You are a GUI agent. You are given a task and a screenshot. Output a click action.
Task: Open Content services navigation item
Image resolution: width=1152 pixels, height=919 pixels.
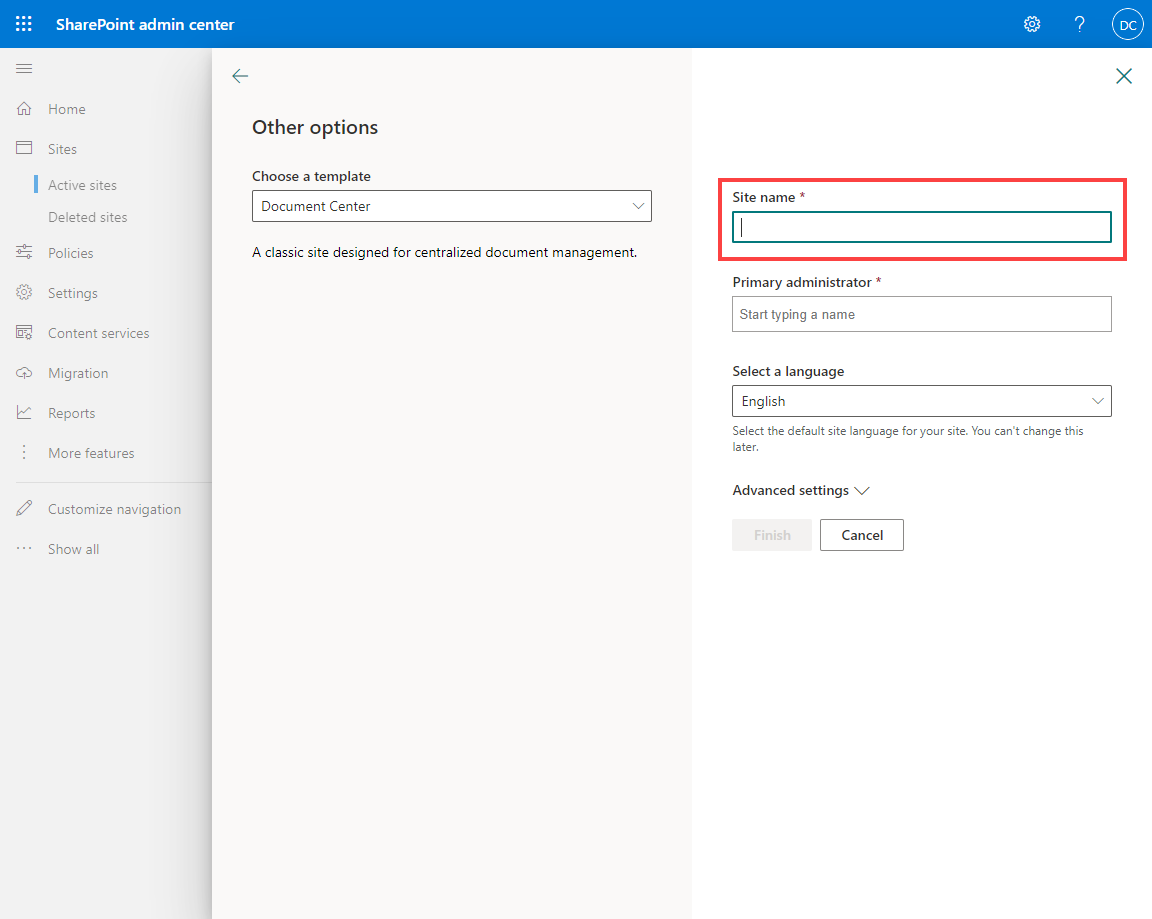click(98, 334)
